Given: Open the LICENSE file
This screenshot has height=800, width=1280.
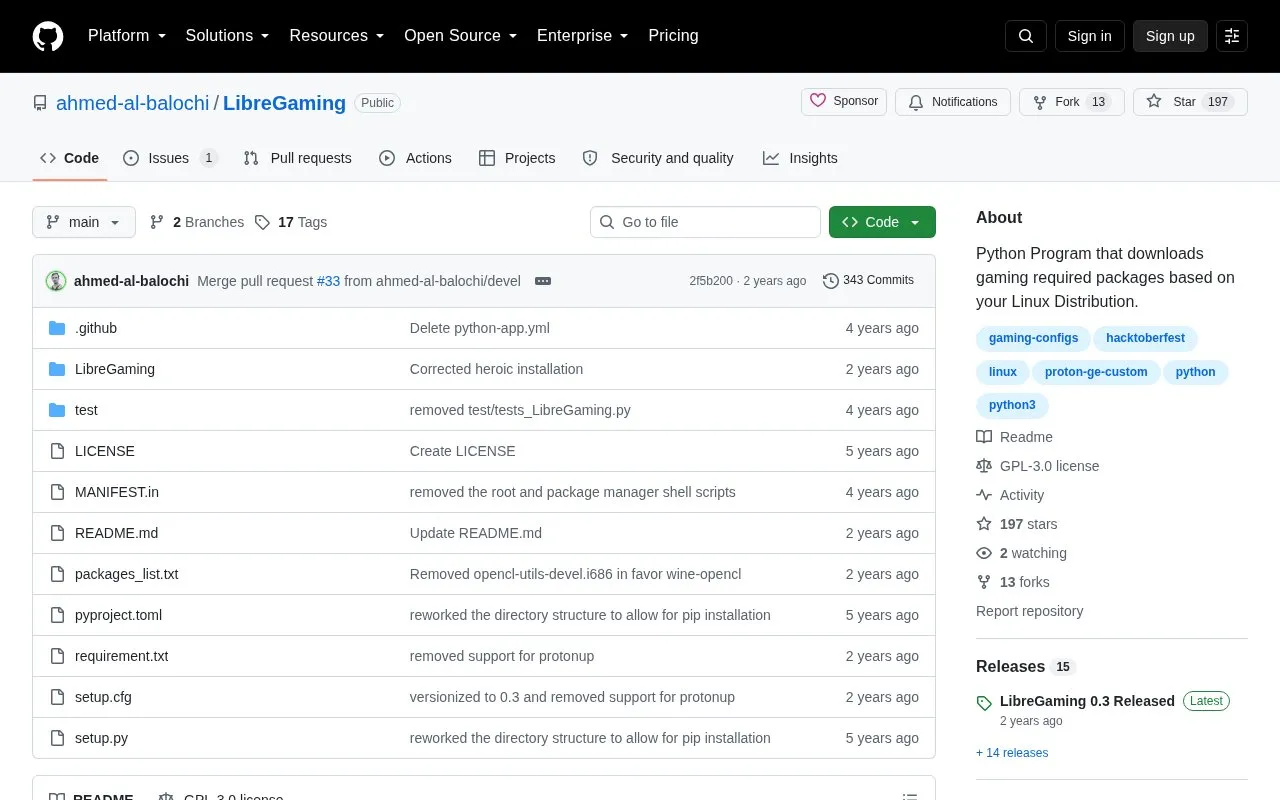Looking at the screenshot, I should click(105, 451).
